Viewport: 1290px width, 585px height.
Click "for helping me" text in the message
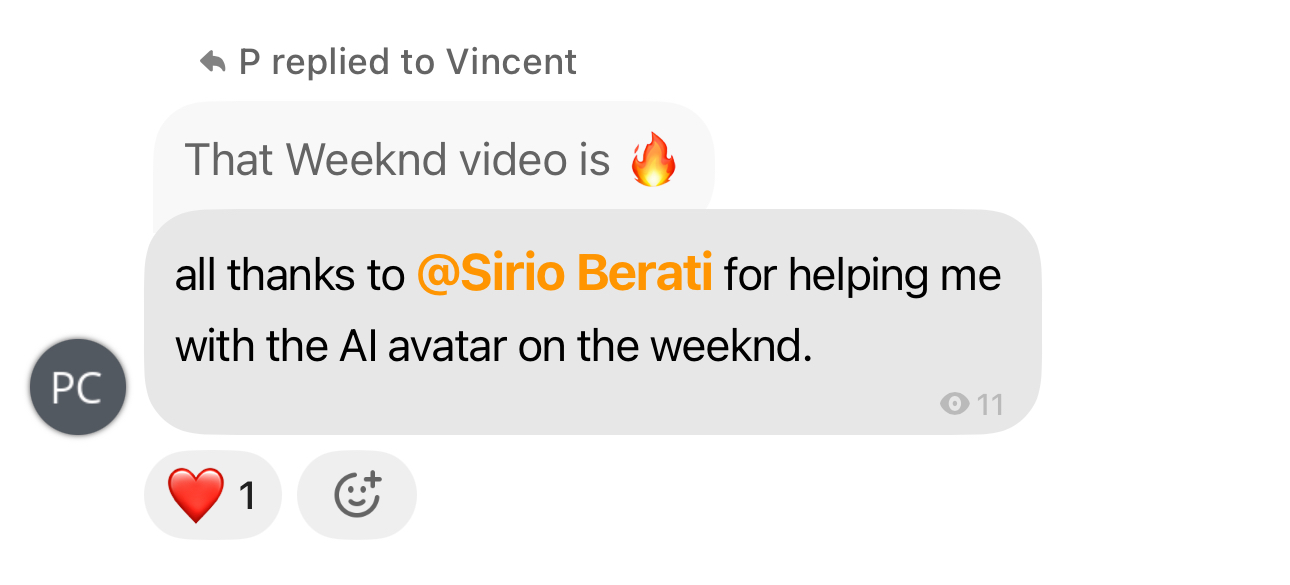pyautogui.click(x=862, y=275)
